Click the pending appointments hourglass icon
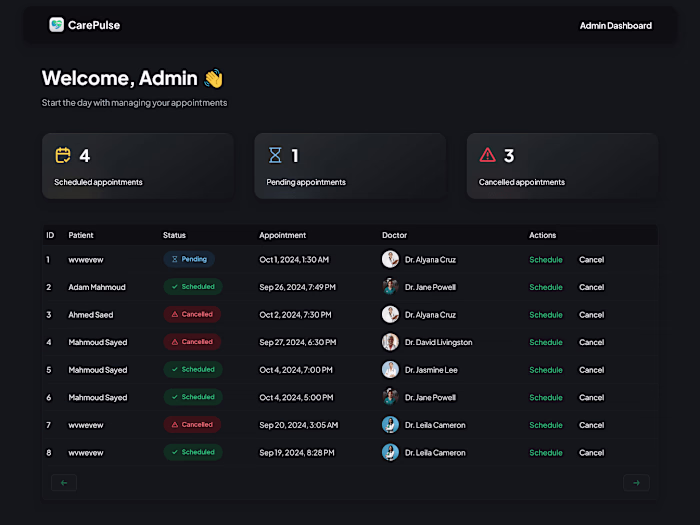The height and width of the screenshot is (525, 700). [x=275, y=155]
